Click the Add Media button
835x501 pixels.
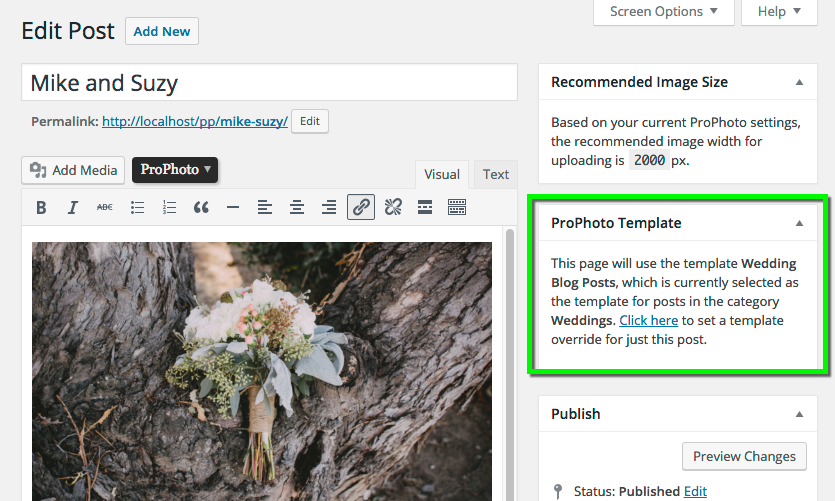tap(73, 170)
